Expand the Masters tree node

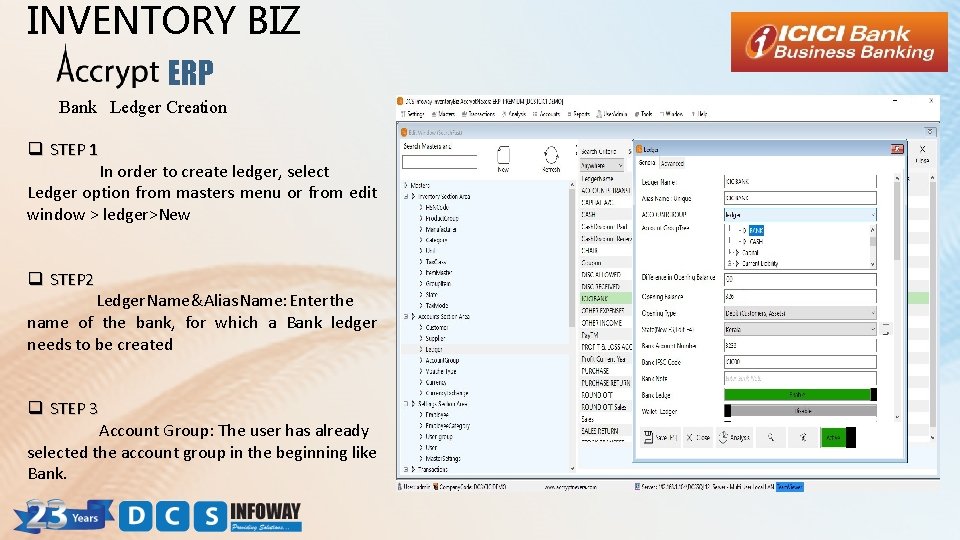406,186
